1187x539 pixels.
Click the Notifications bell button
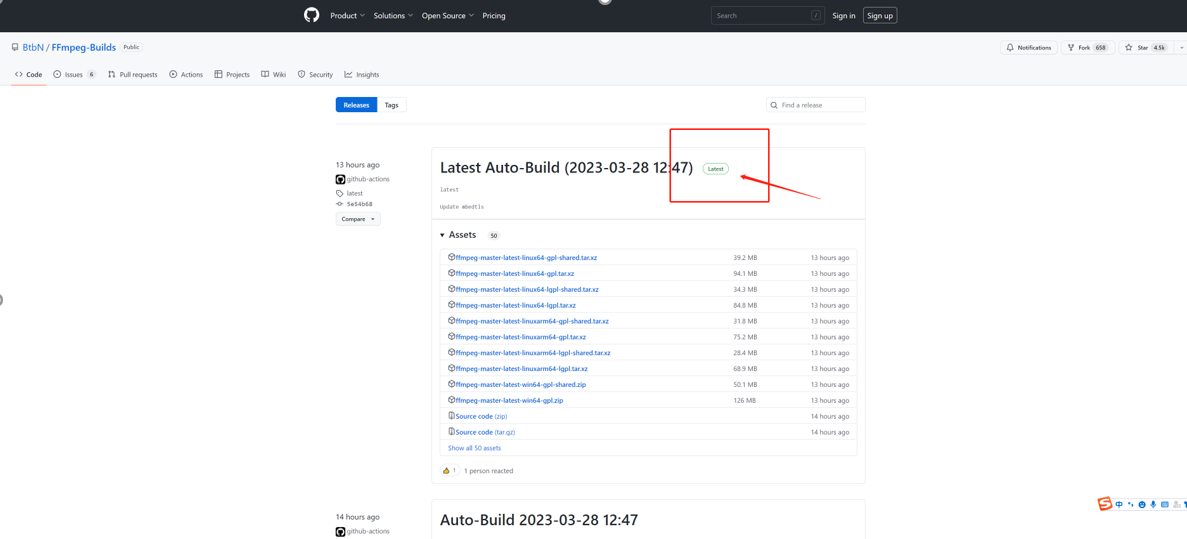1029,48
